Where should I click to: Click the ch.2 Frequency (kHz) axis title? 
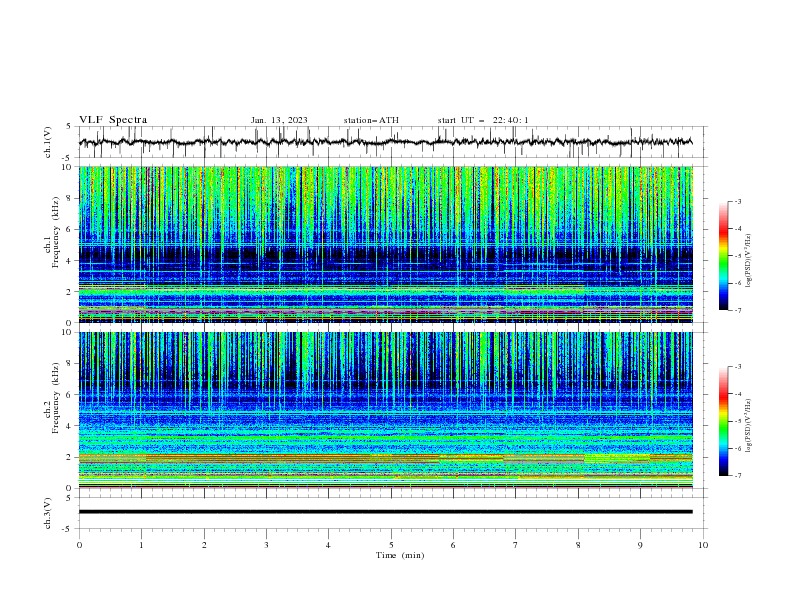(x=52, y=398)
